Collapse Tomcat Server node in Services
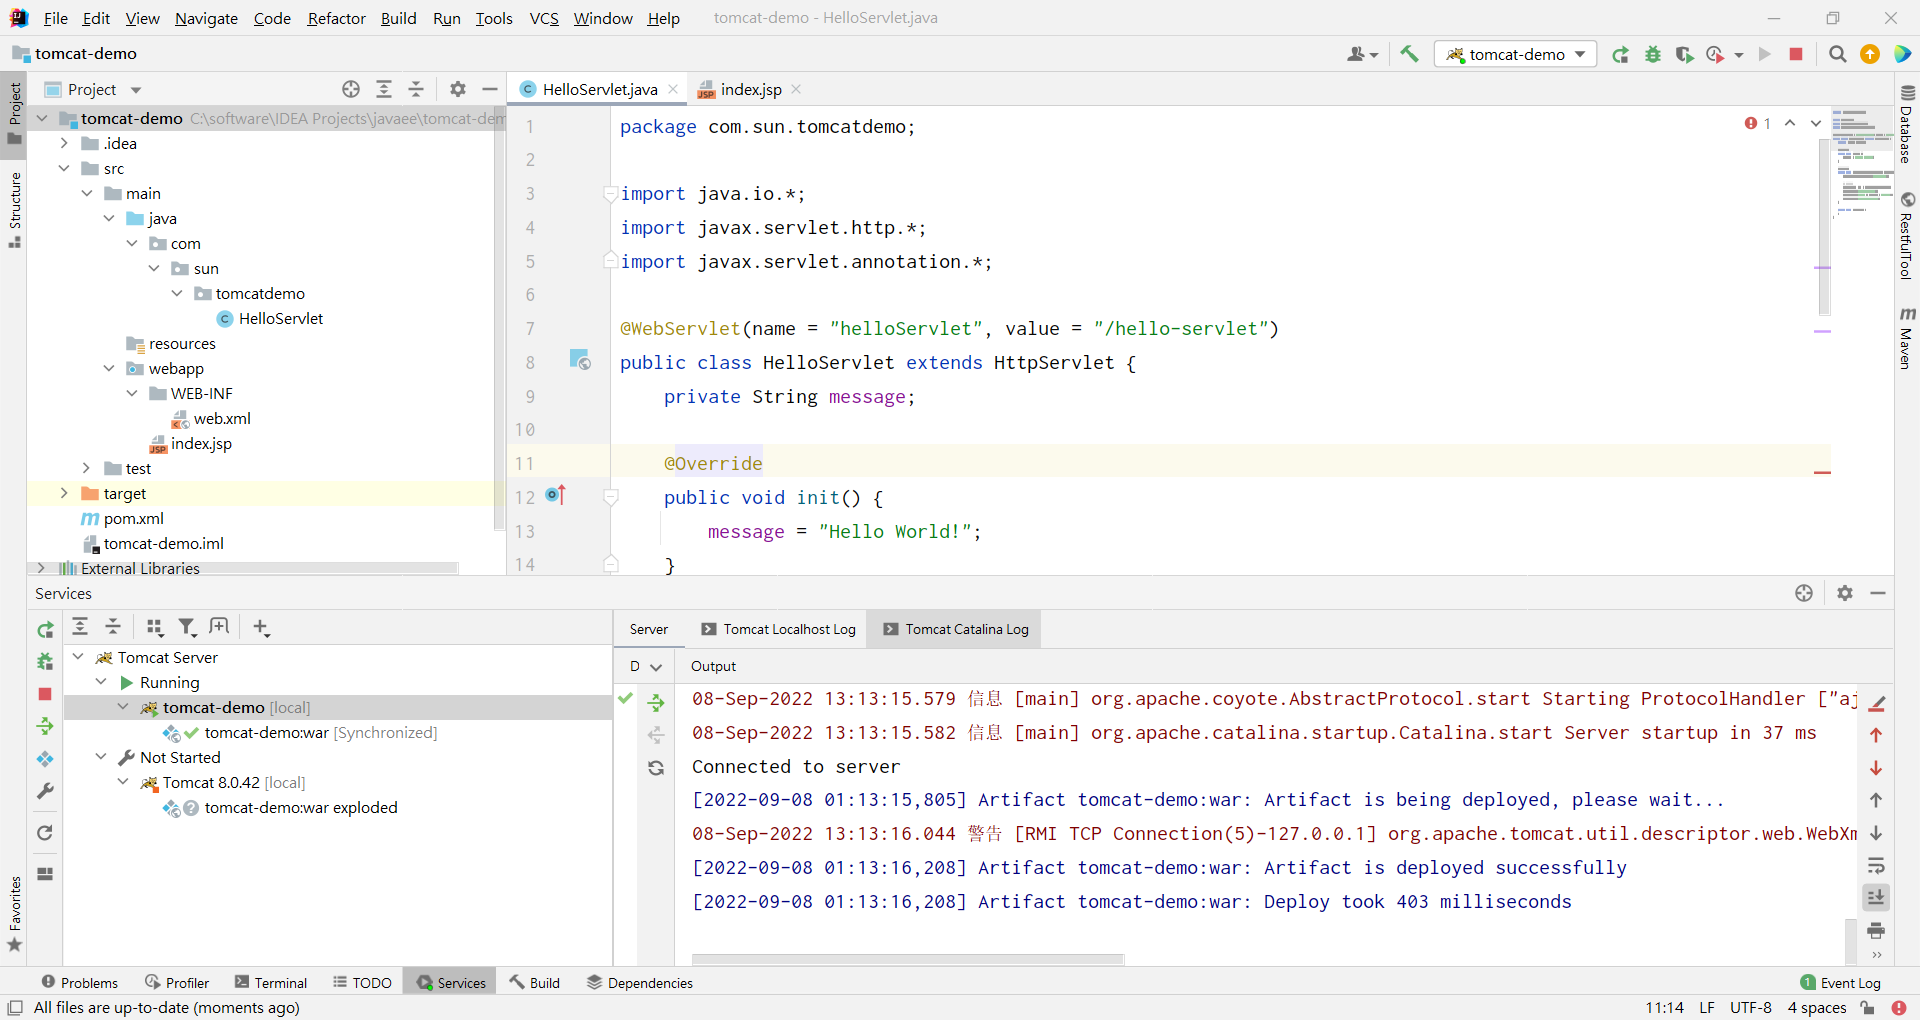This screenshot has width=1920, height=1020. [79, 657]
